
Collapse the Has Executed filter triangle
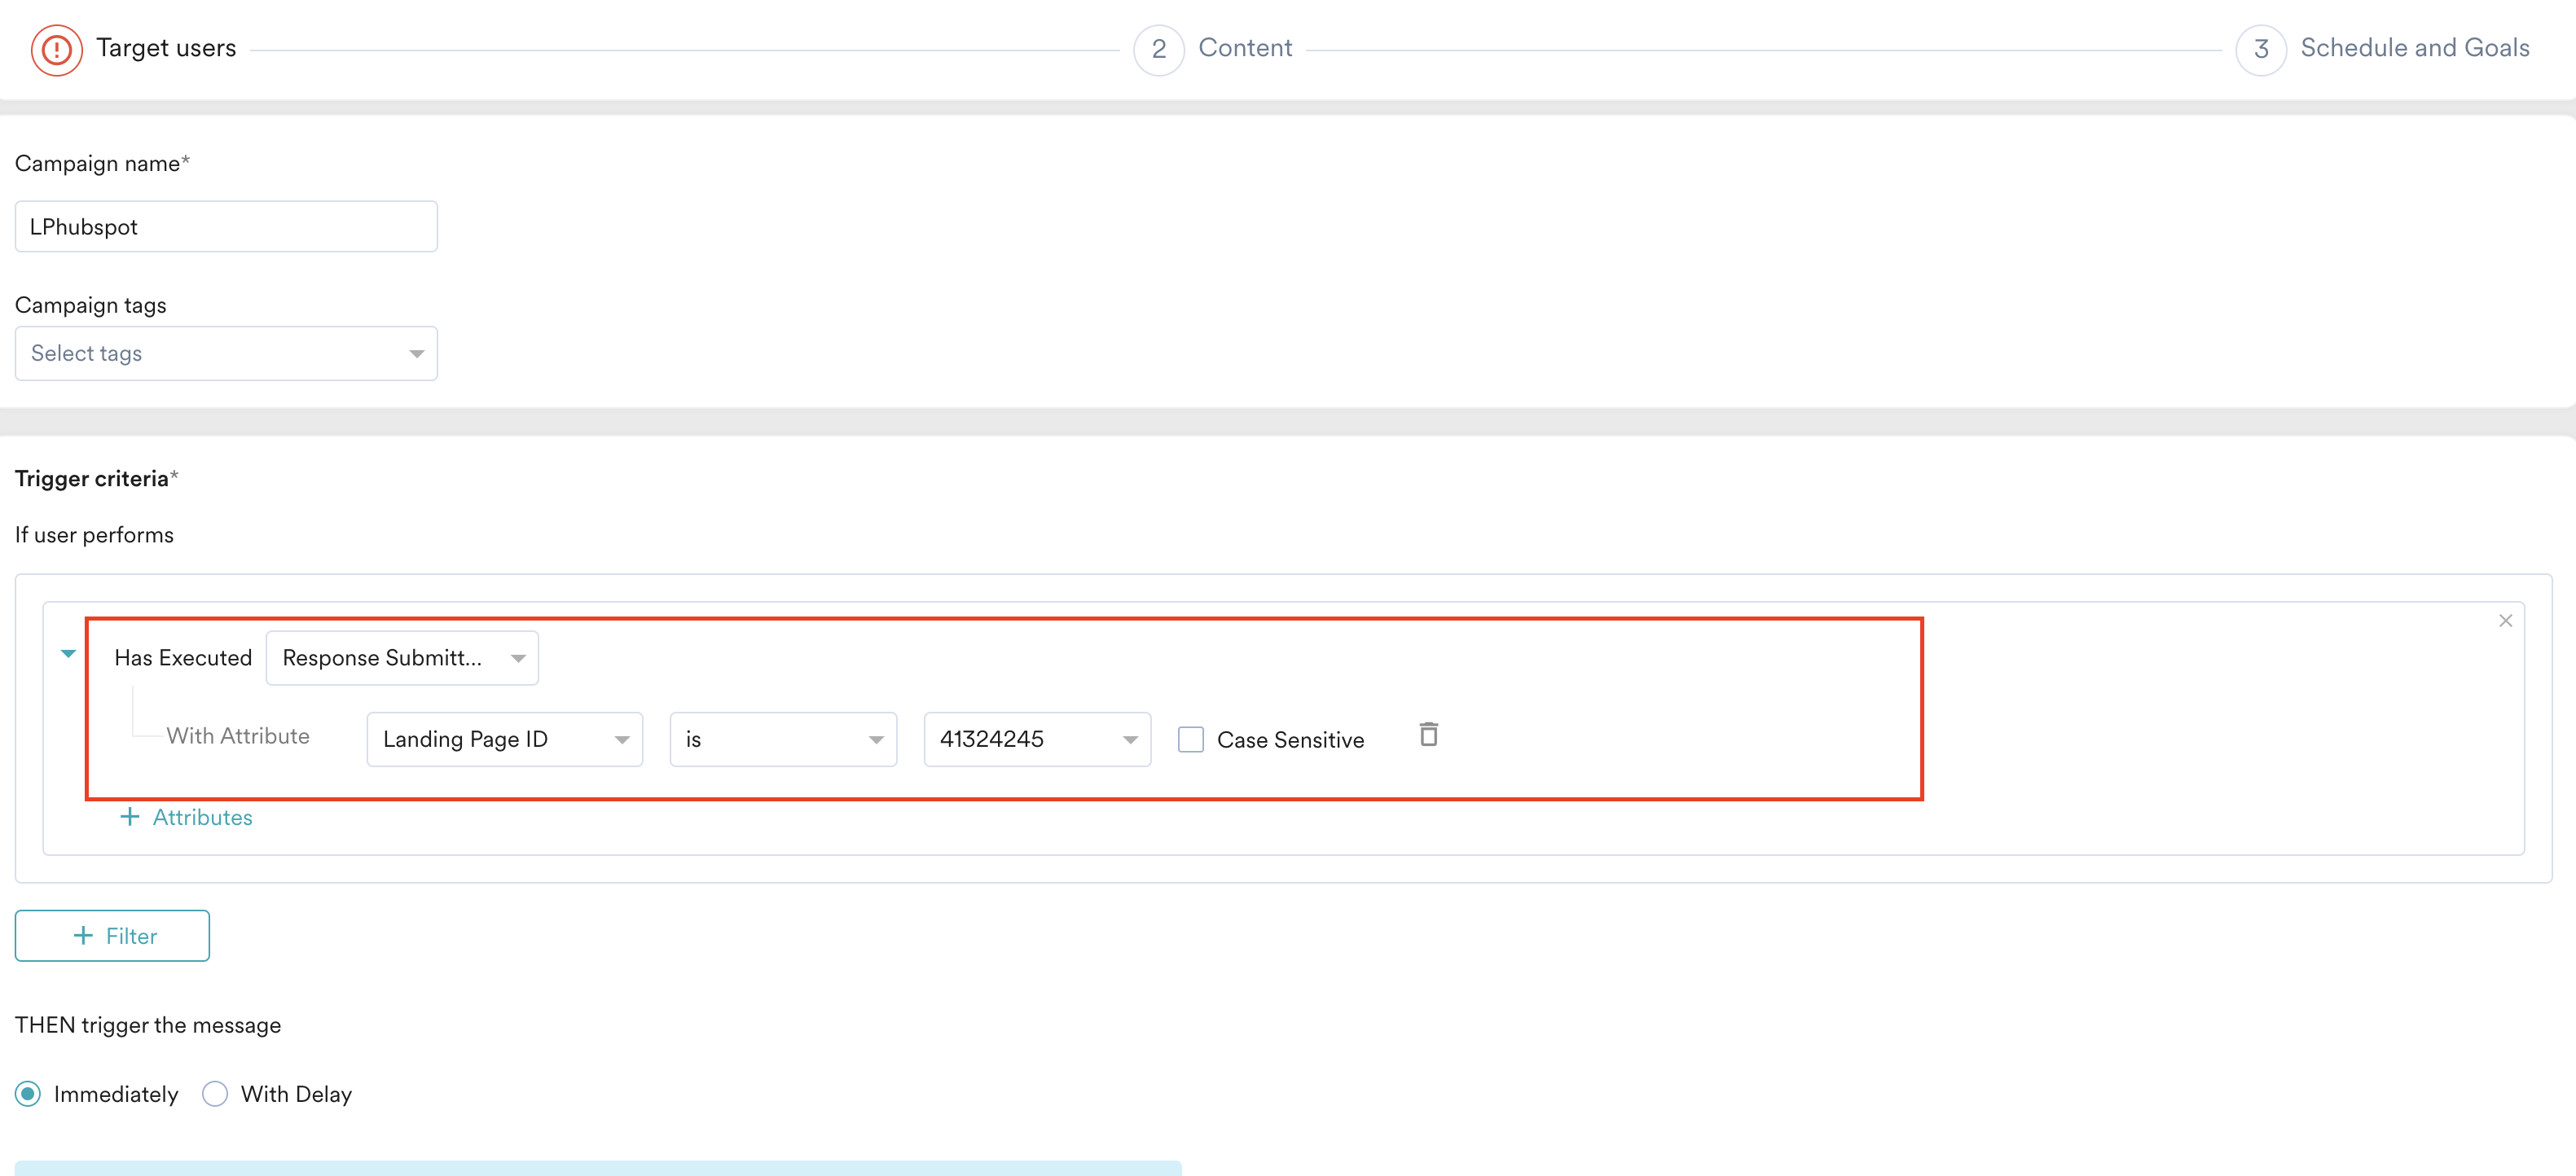[68, 654]
